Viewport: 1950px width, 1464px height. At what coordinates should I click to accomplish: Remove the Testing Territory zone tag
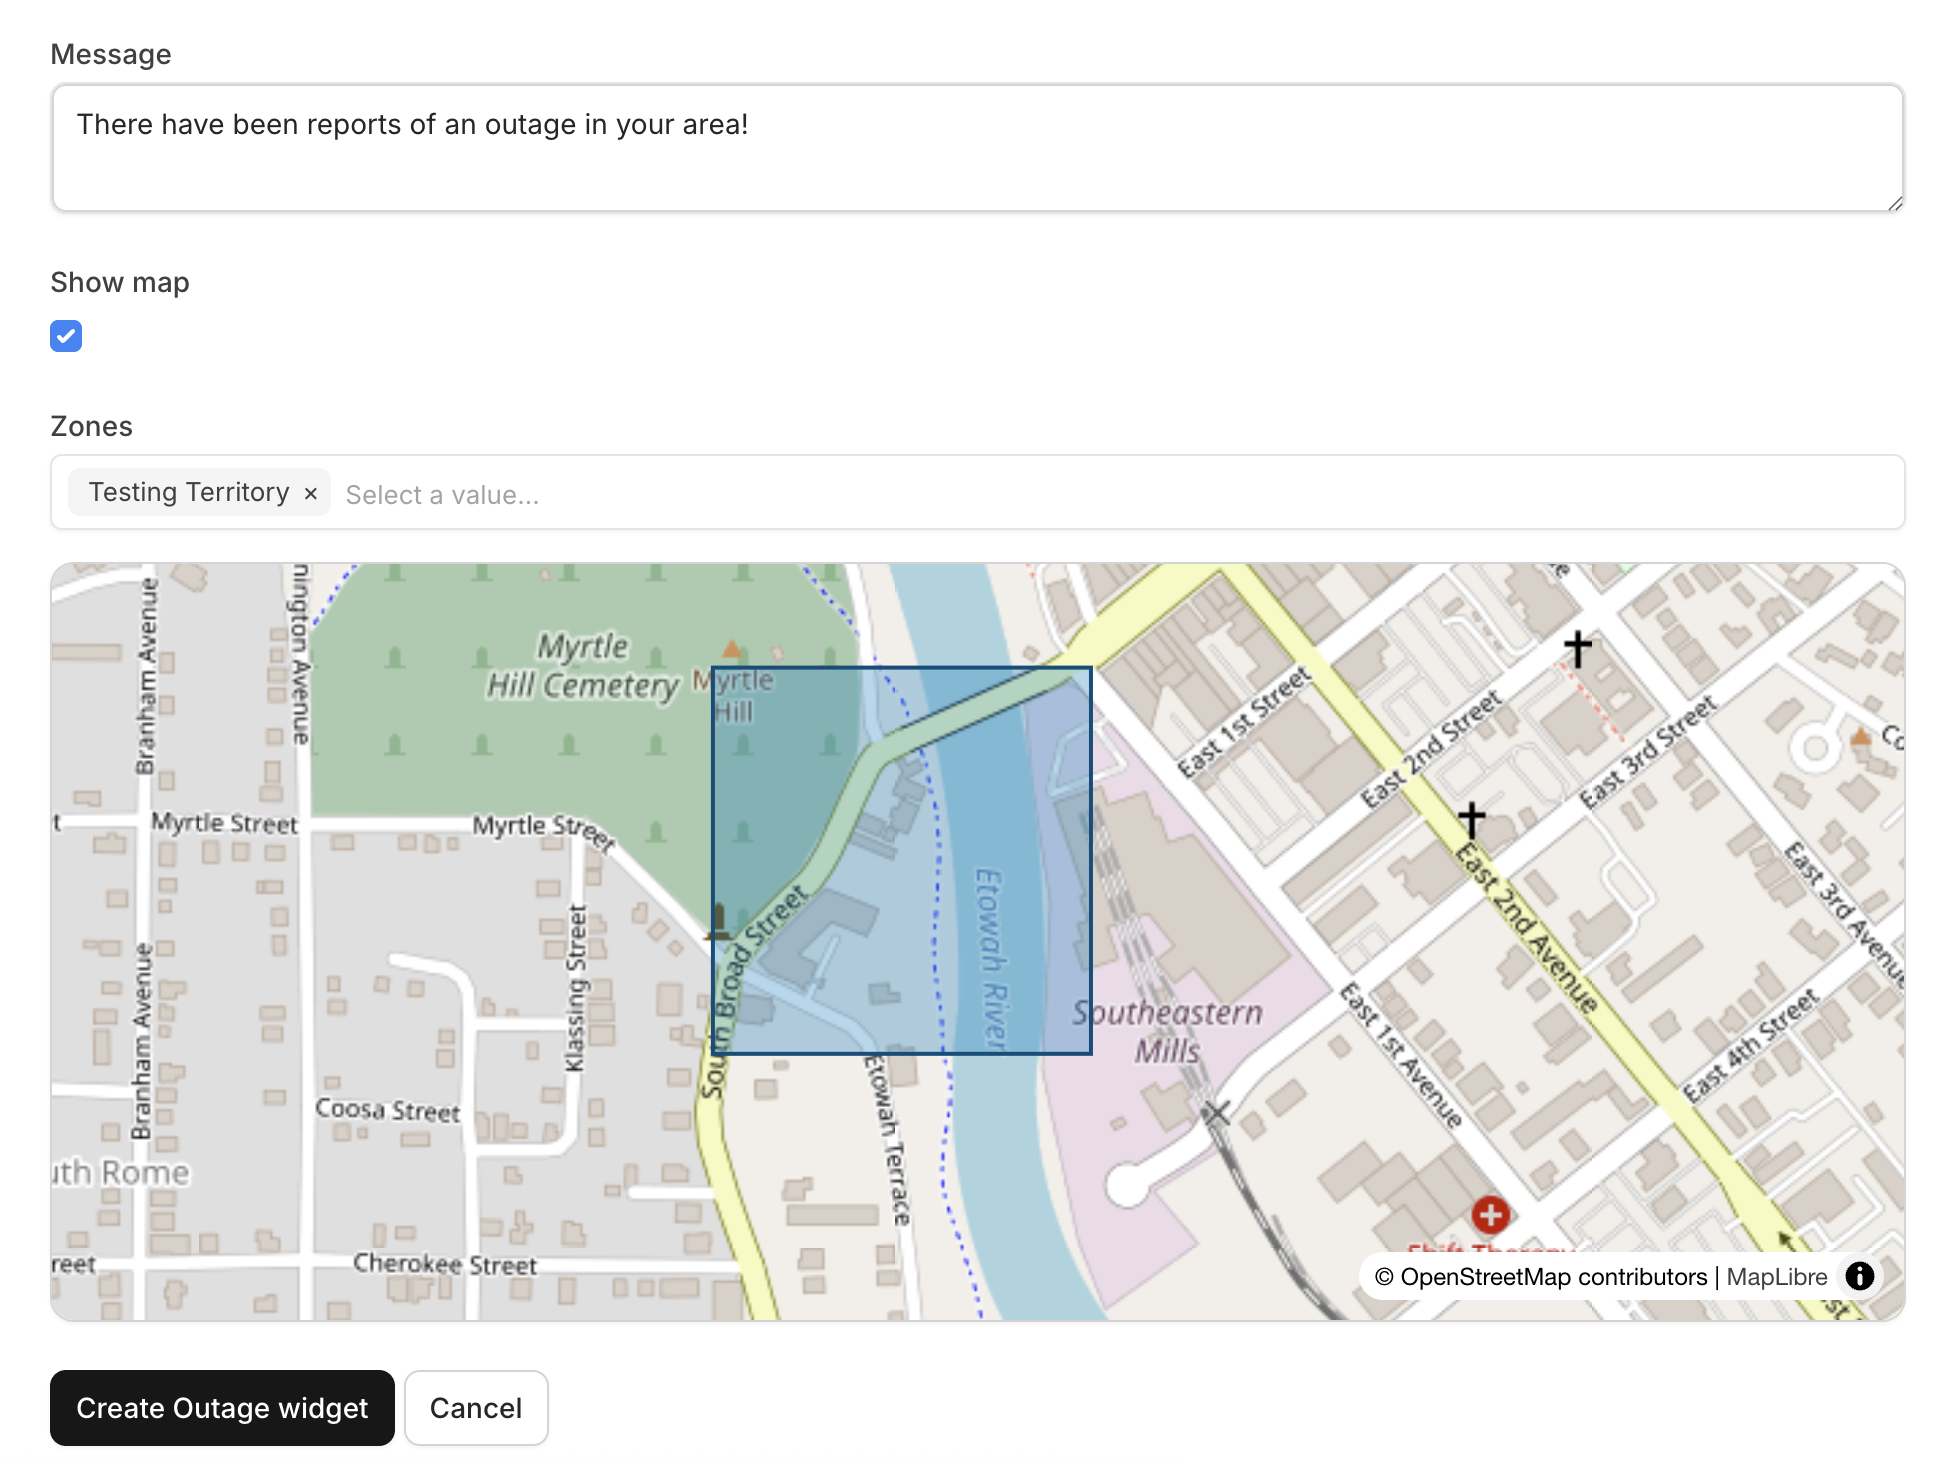click(x=310, y=492)
